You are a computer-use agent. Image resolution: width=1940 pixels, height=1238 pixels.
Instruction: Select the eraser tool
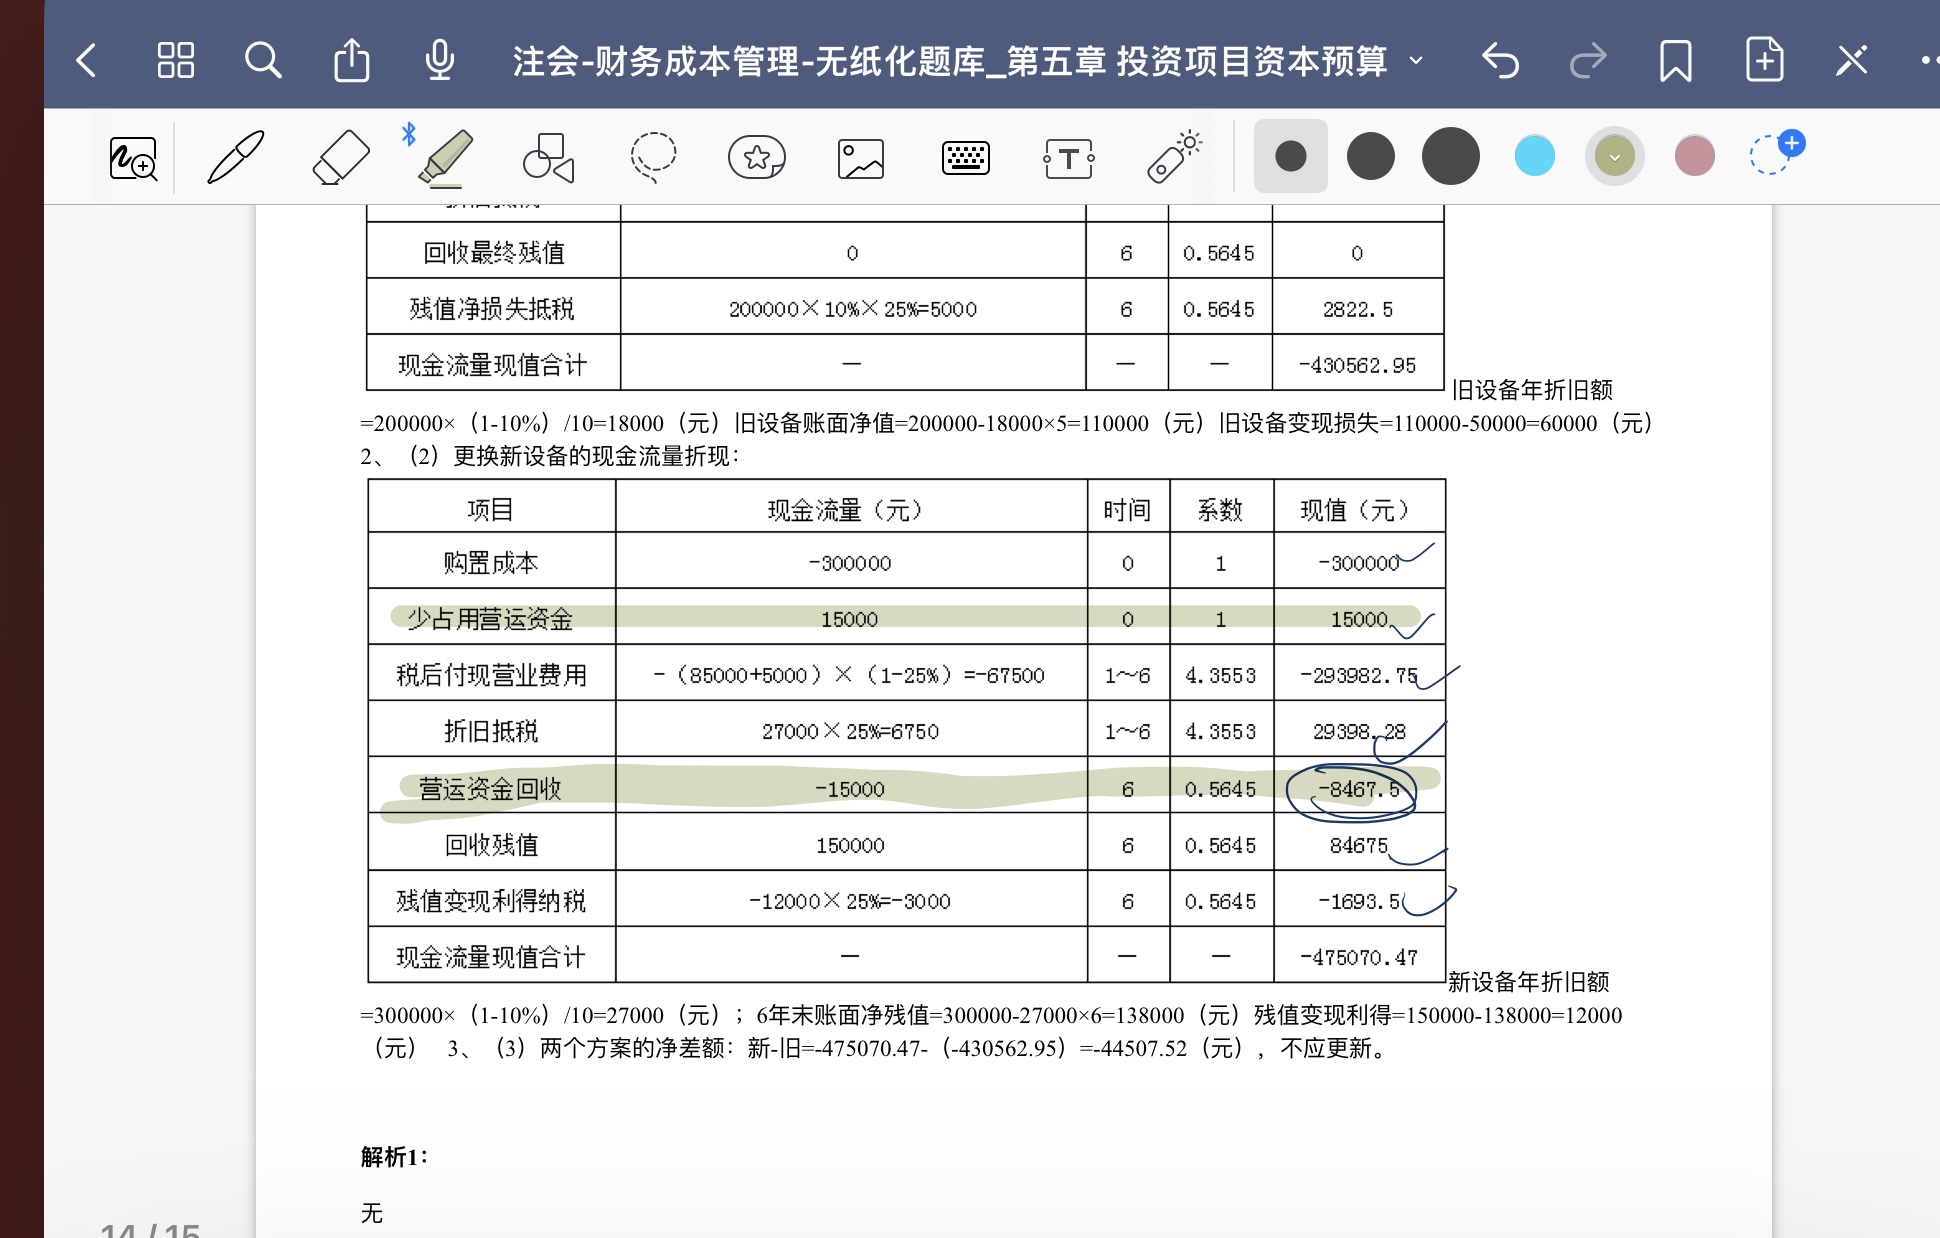click(340, 157)
